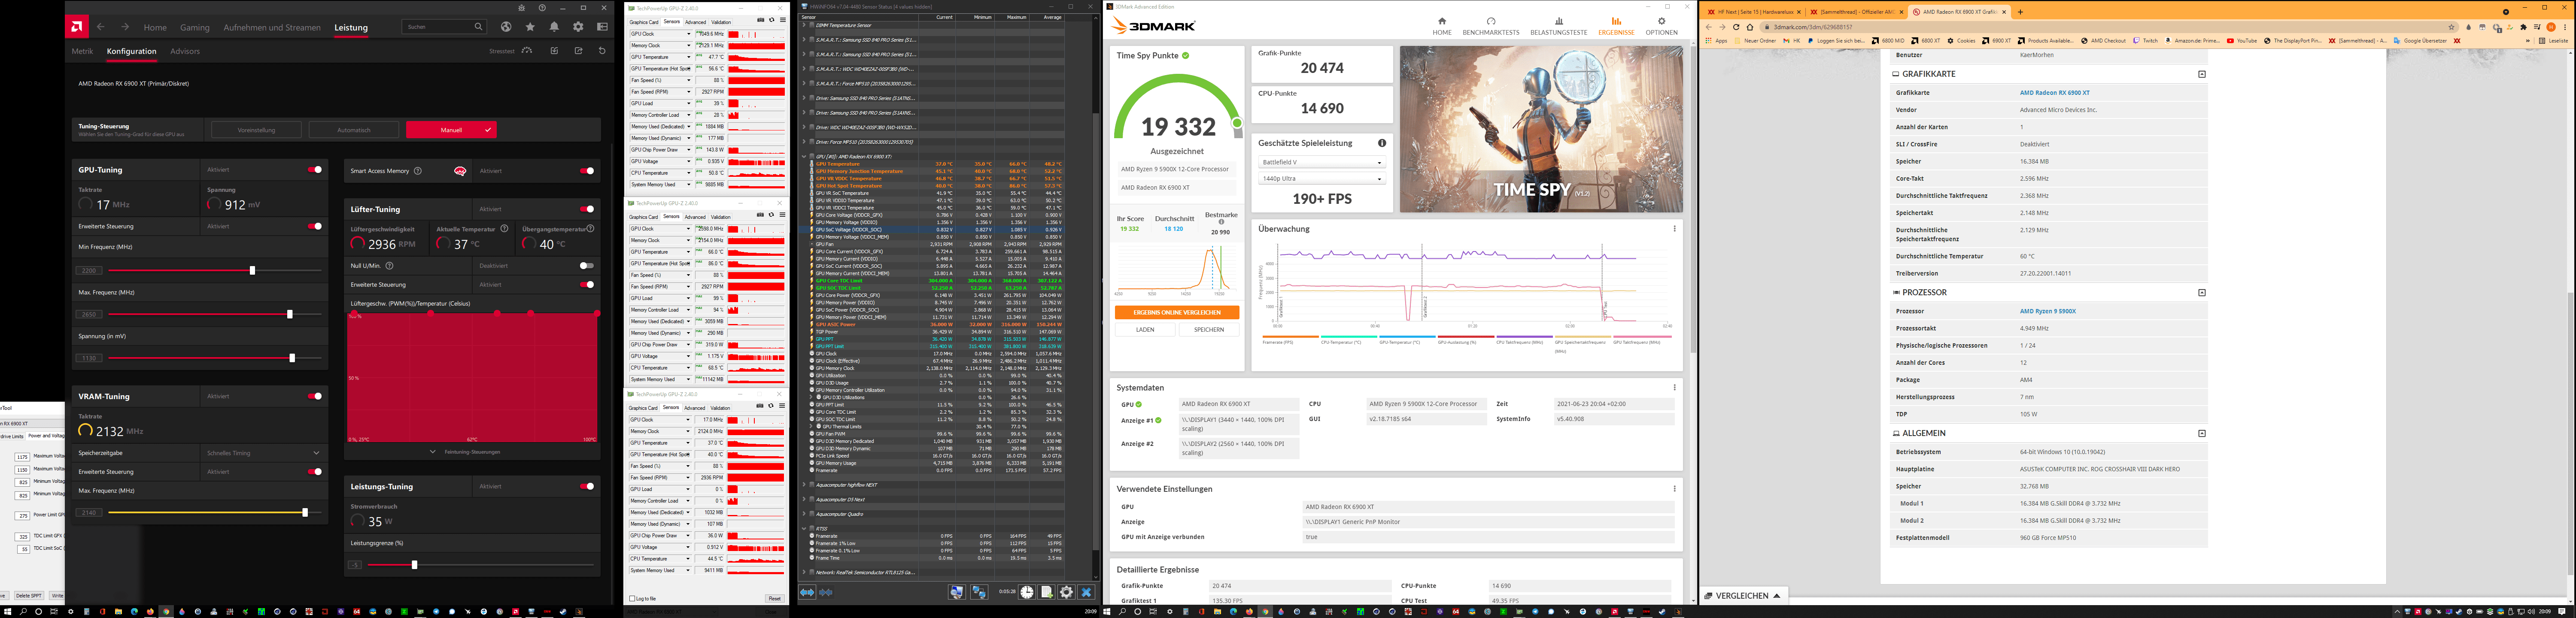
Task: Start the Stresstest gauge icon
Action: (x=527, y=51)
